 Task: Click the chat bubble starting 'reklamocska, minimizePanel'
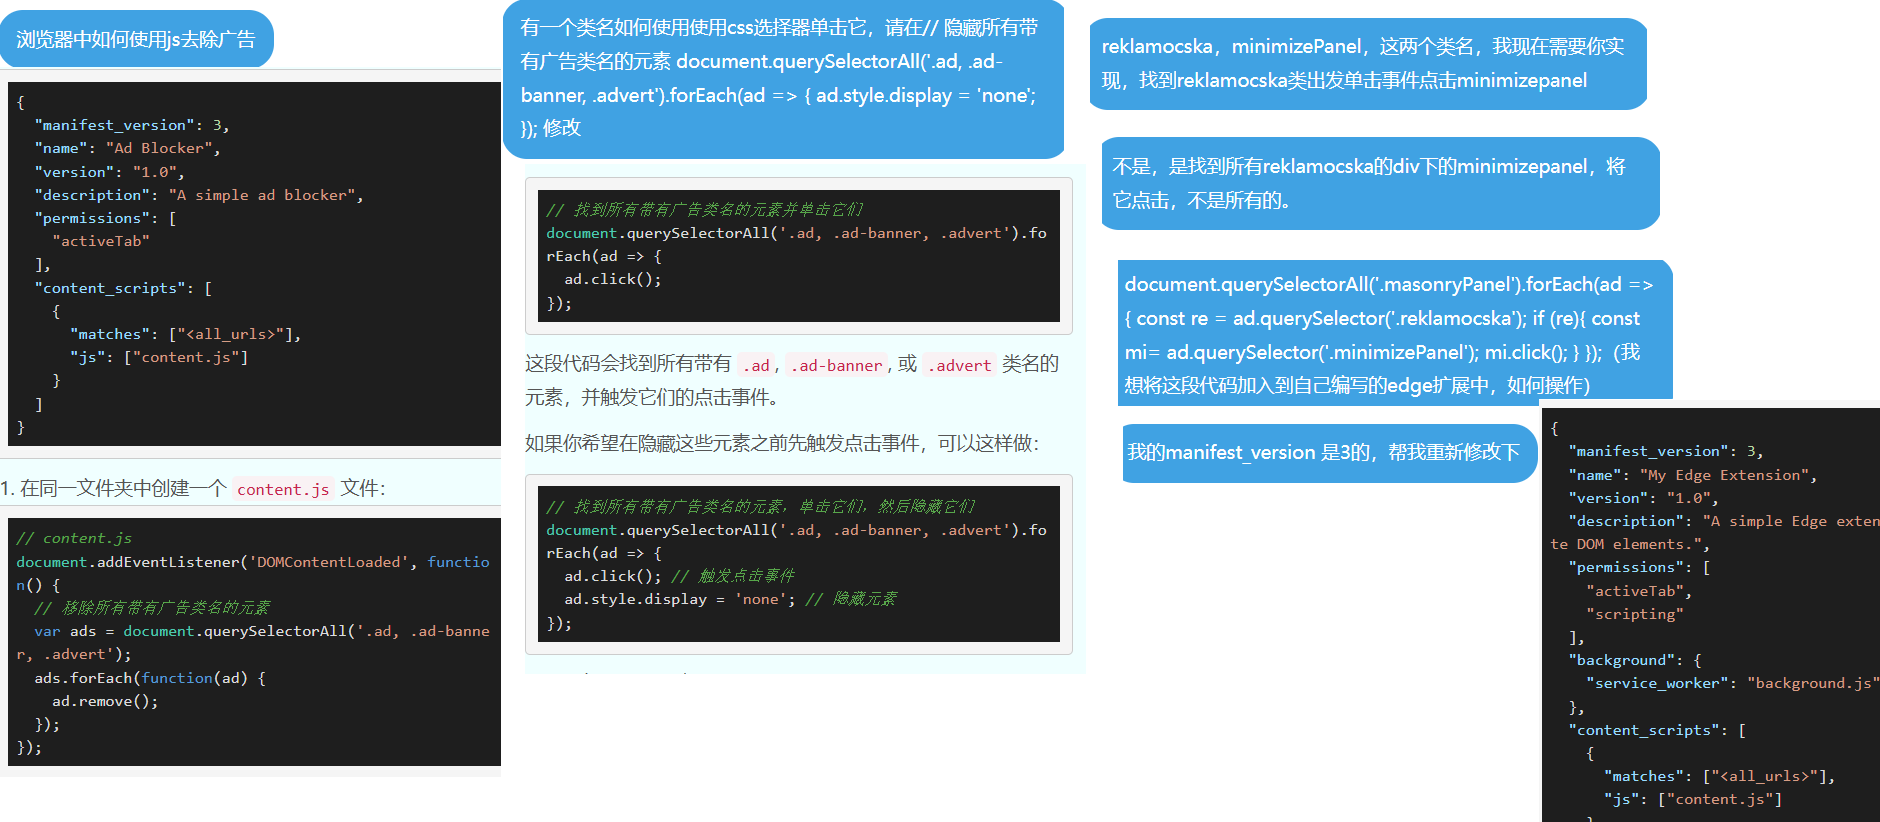click(x=1368, y=63)
